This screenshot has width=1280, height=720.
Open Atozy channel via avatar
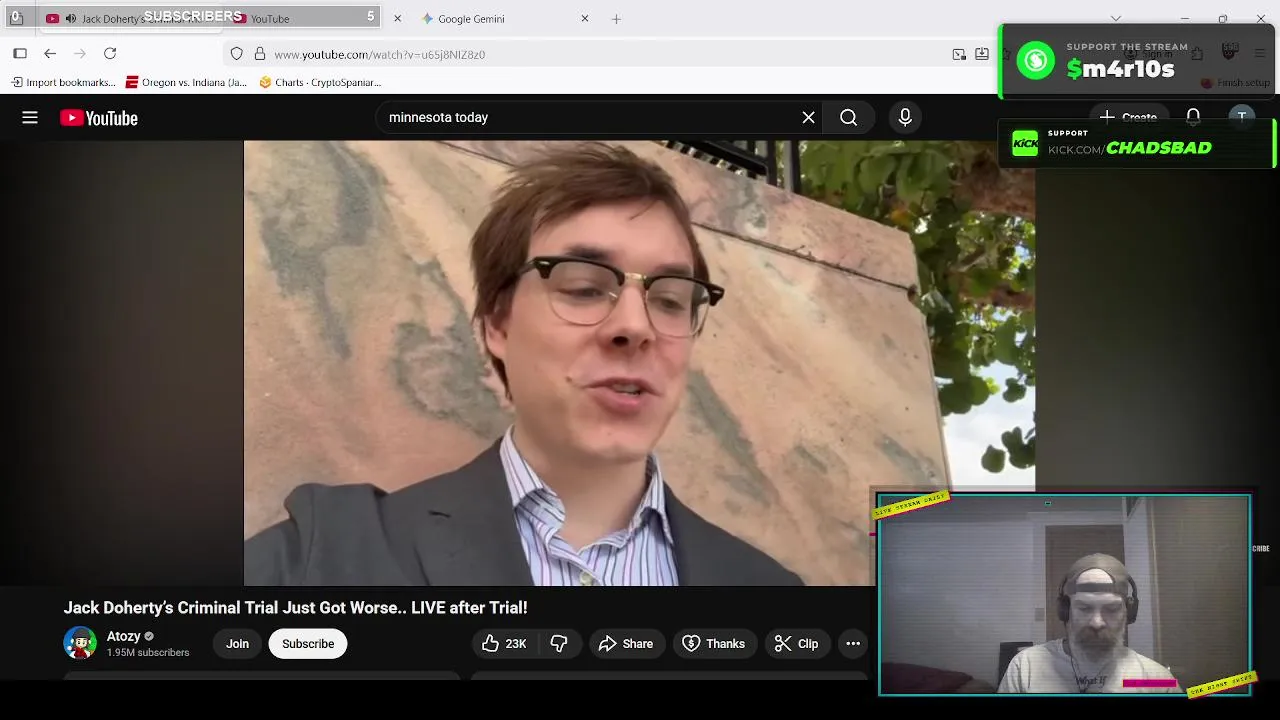tap(80, 643)
